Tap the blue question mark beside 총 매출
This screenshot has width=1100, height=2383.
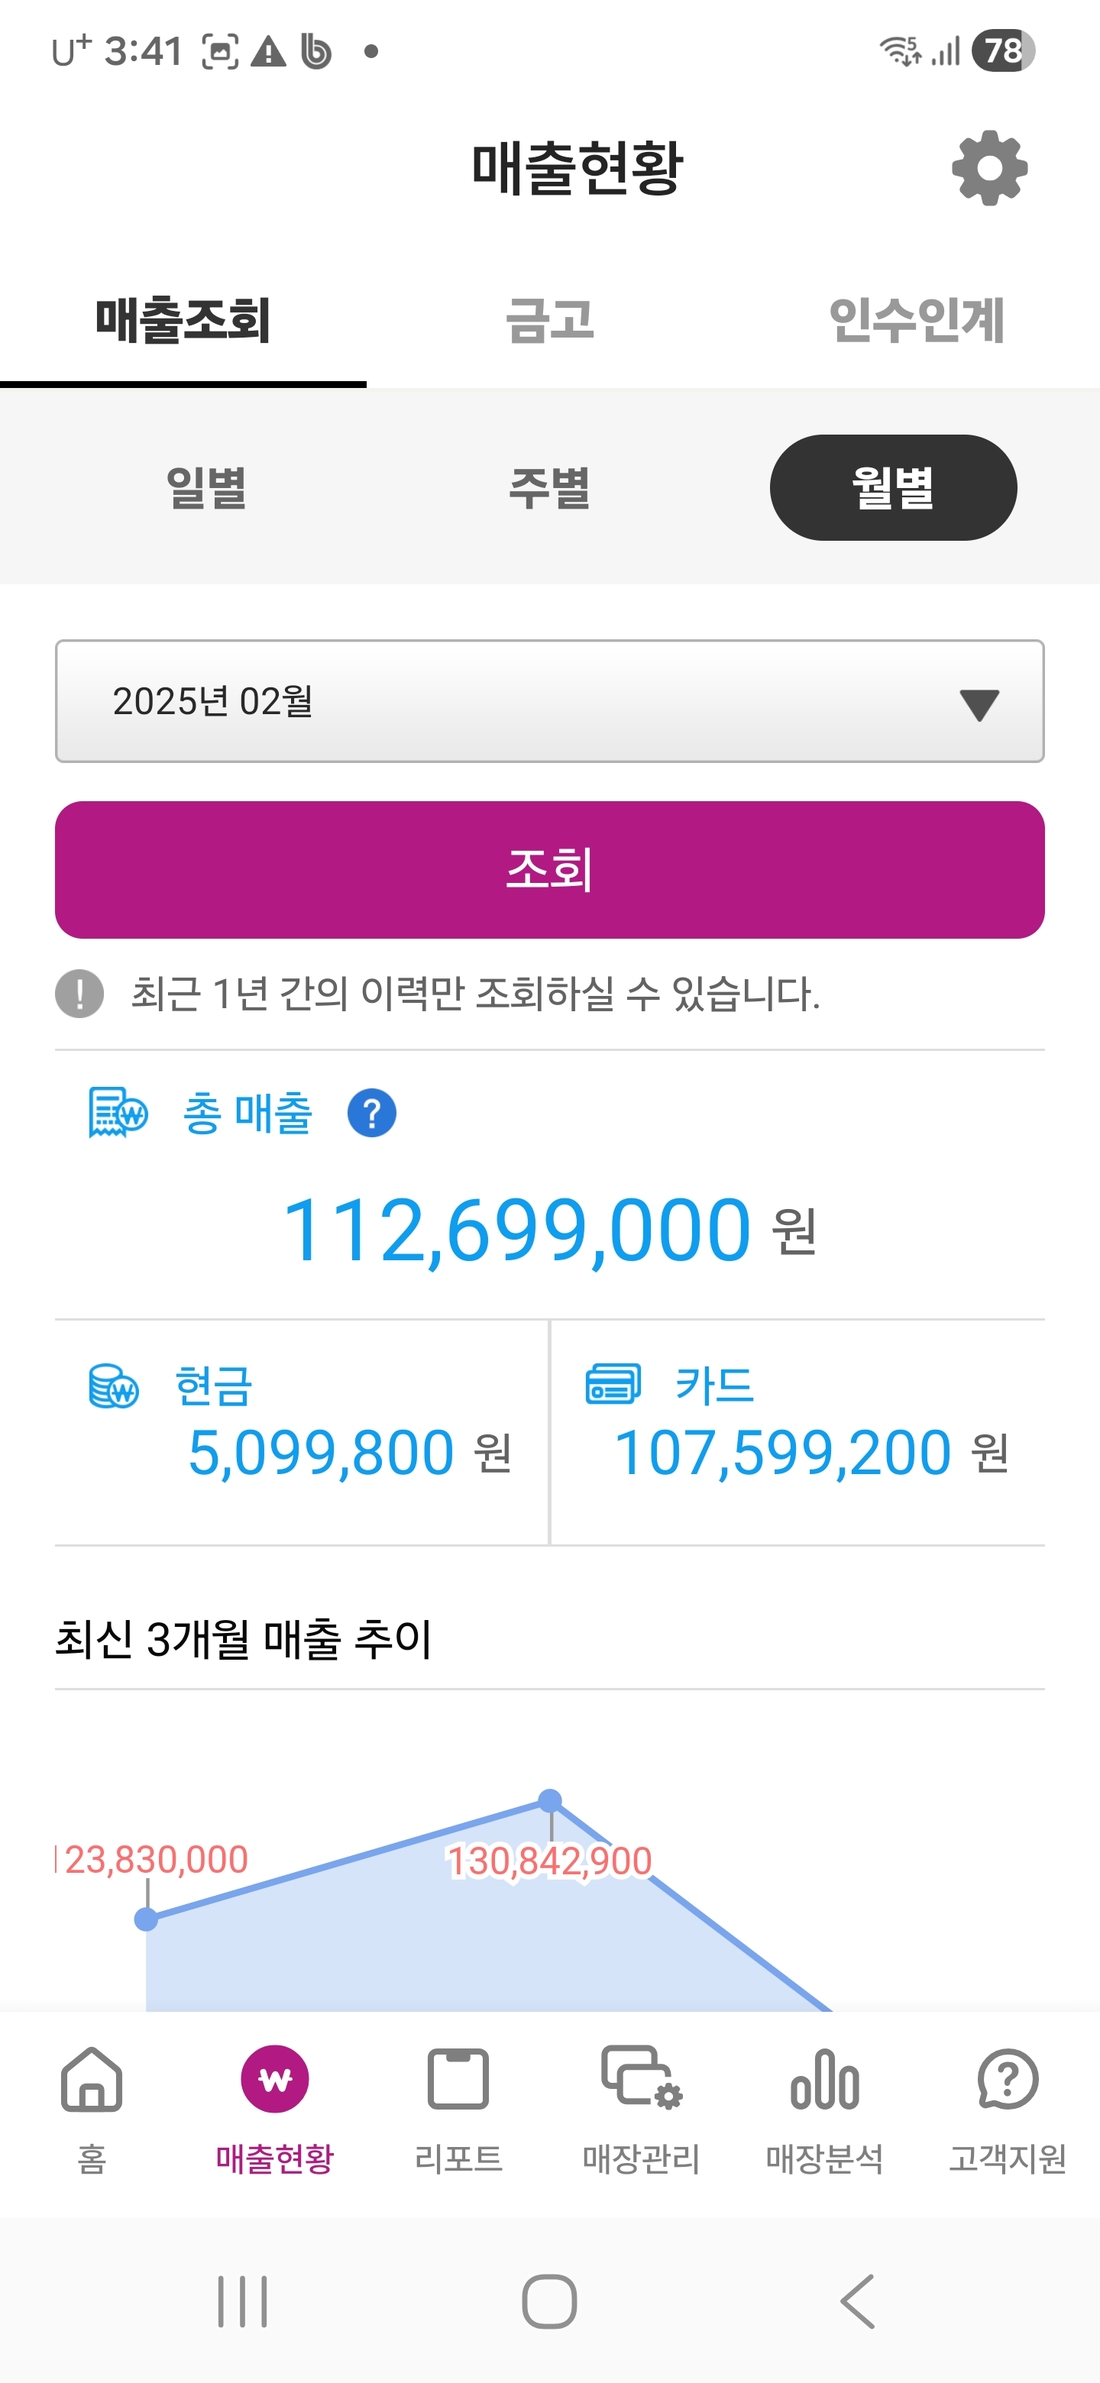pyautogui.click(x=371, y=1113)
